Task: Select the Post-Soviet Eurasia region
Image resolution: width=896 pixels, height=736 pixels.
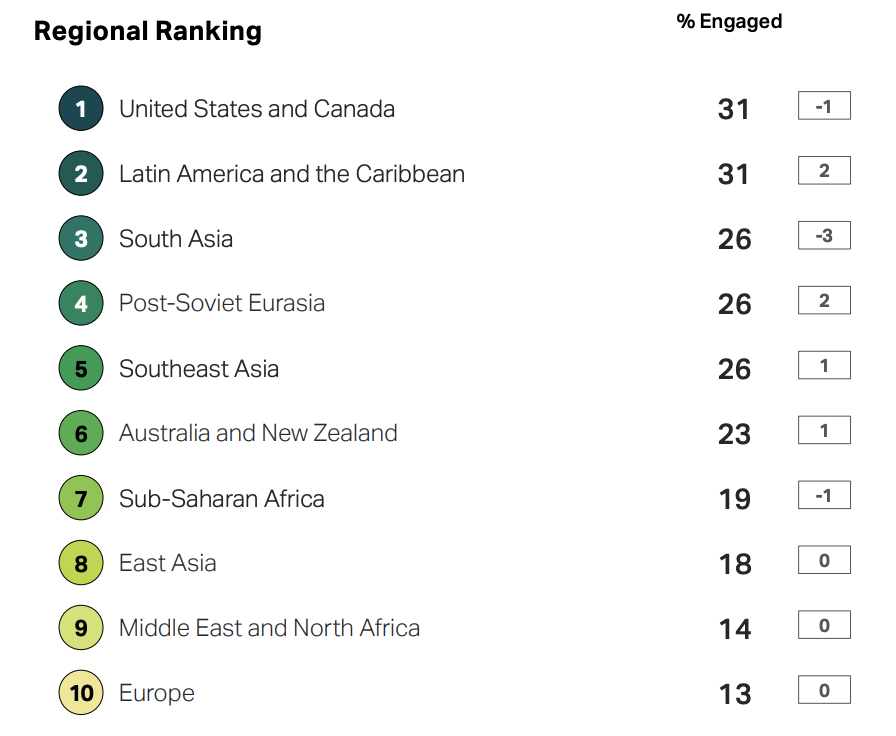Action: [222, 303]
